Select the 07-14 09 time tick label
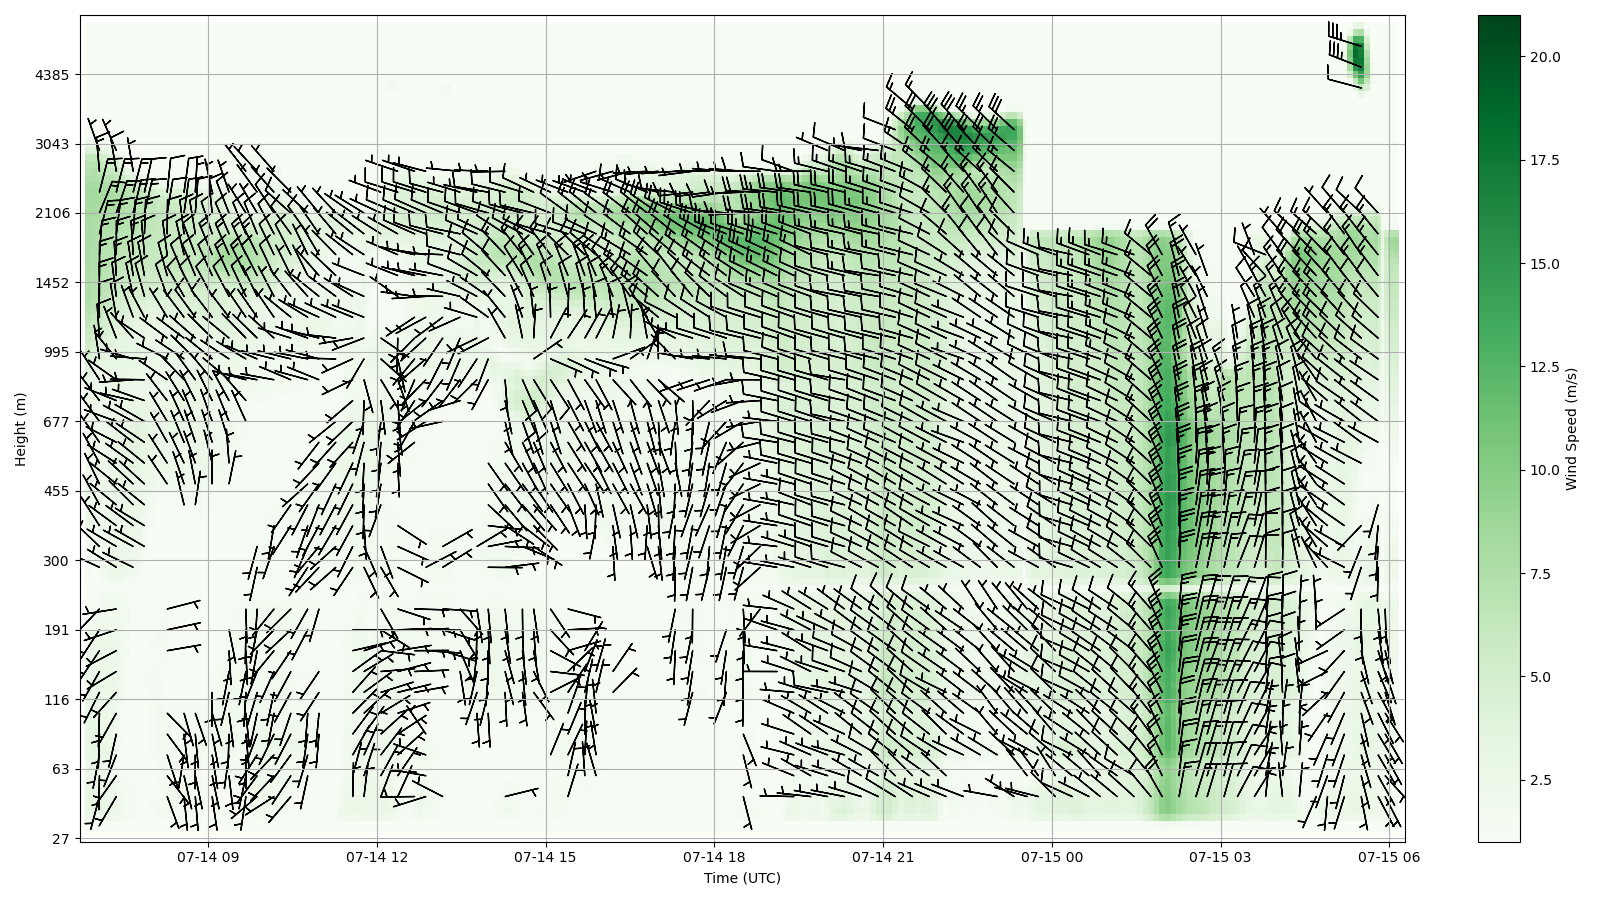This screenshot has width=1600, height=900. click(208, 857)
